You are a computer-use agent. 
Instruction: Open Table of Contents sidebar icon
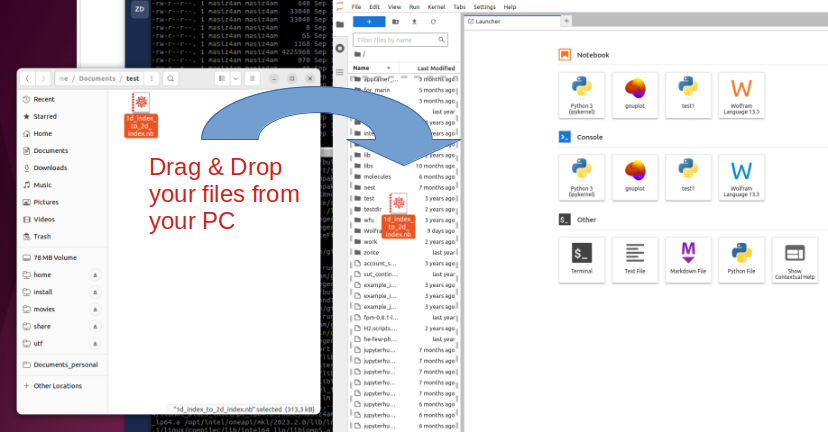point(340,72)
